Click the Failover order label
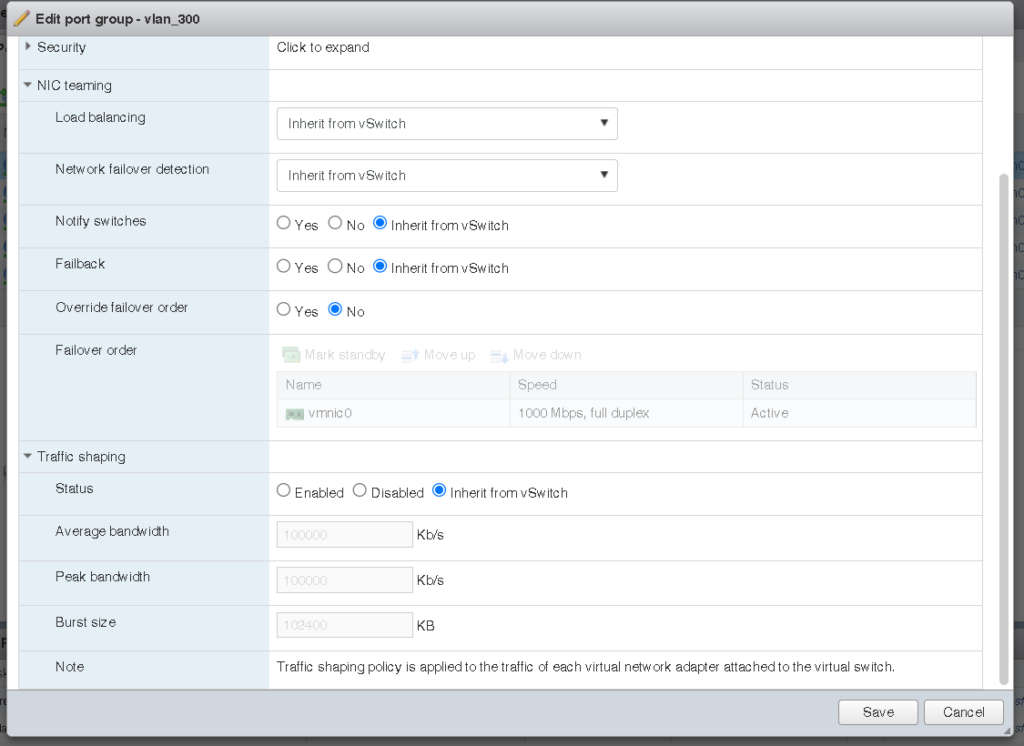1024x746 pixels. click(96, 350)
